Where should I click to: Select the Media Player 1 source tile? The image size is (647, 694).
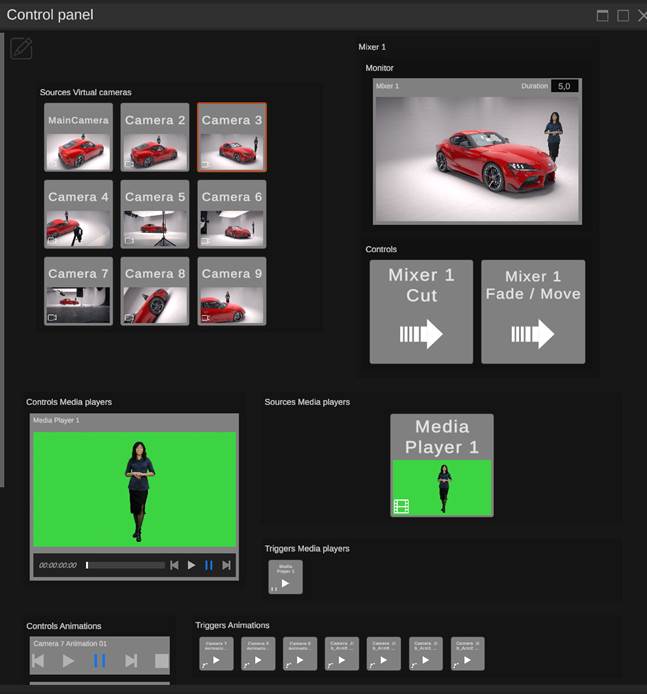pos(441,465)
